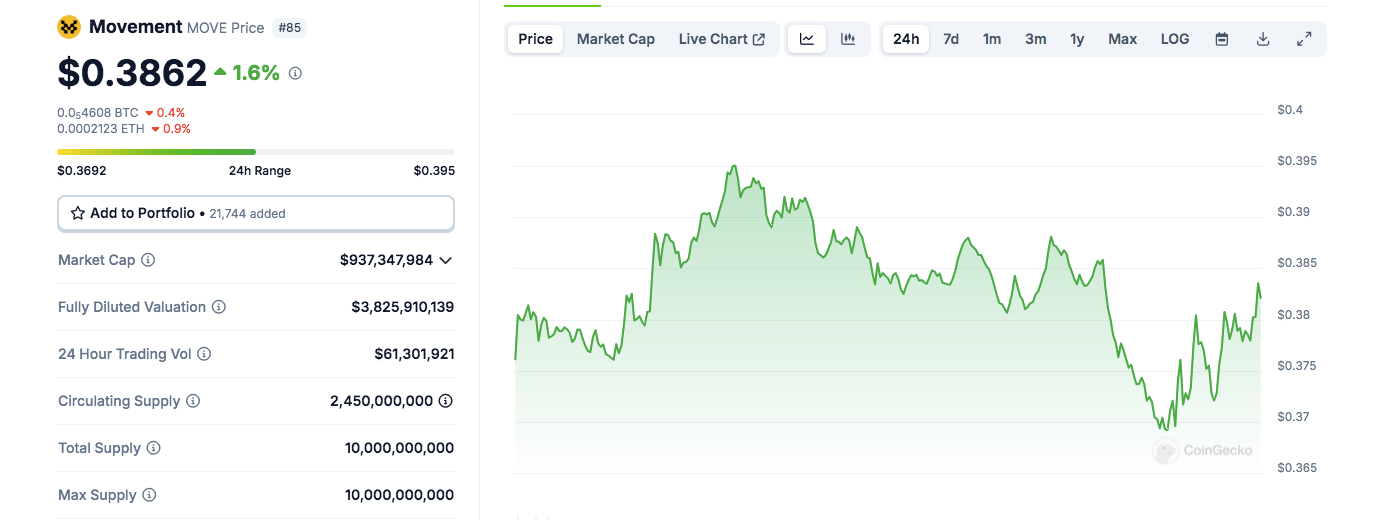Select the Market Cap chart tab
This screenshot has height=520, width=1374.
point(616,39)
